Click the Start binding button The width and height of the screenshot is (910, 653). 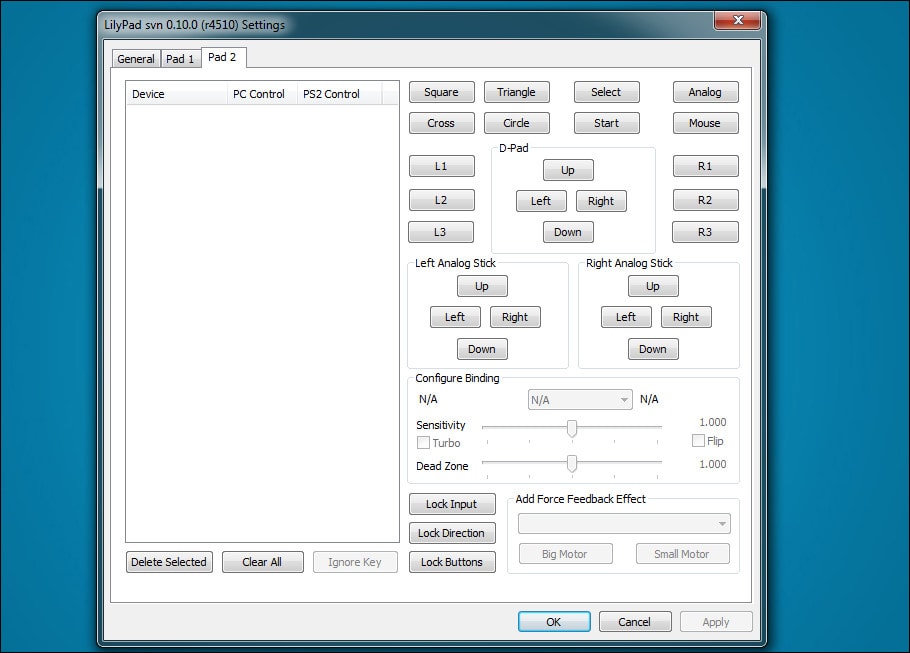coord(606,123)
